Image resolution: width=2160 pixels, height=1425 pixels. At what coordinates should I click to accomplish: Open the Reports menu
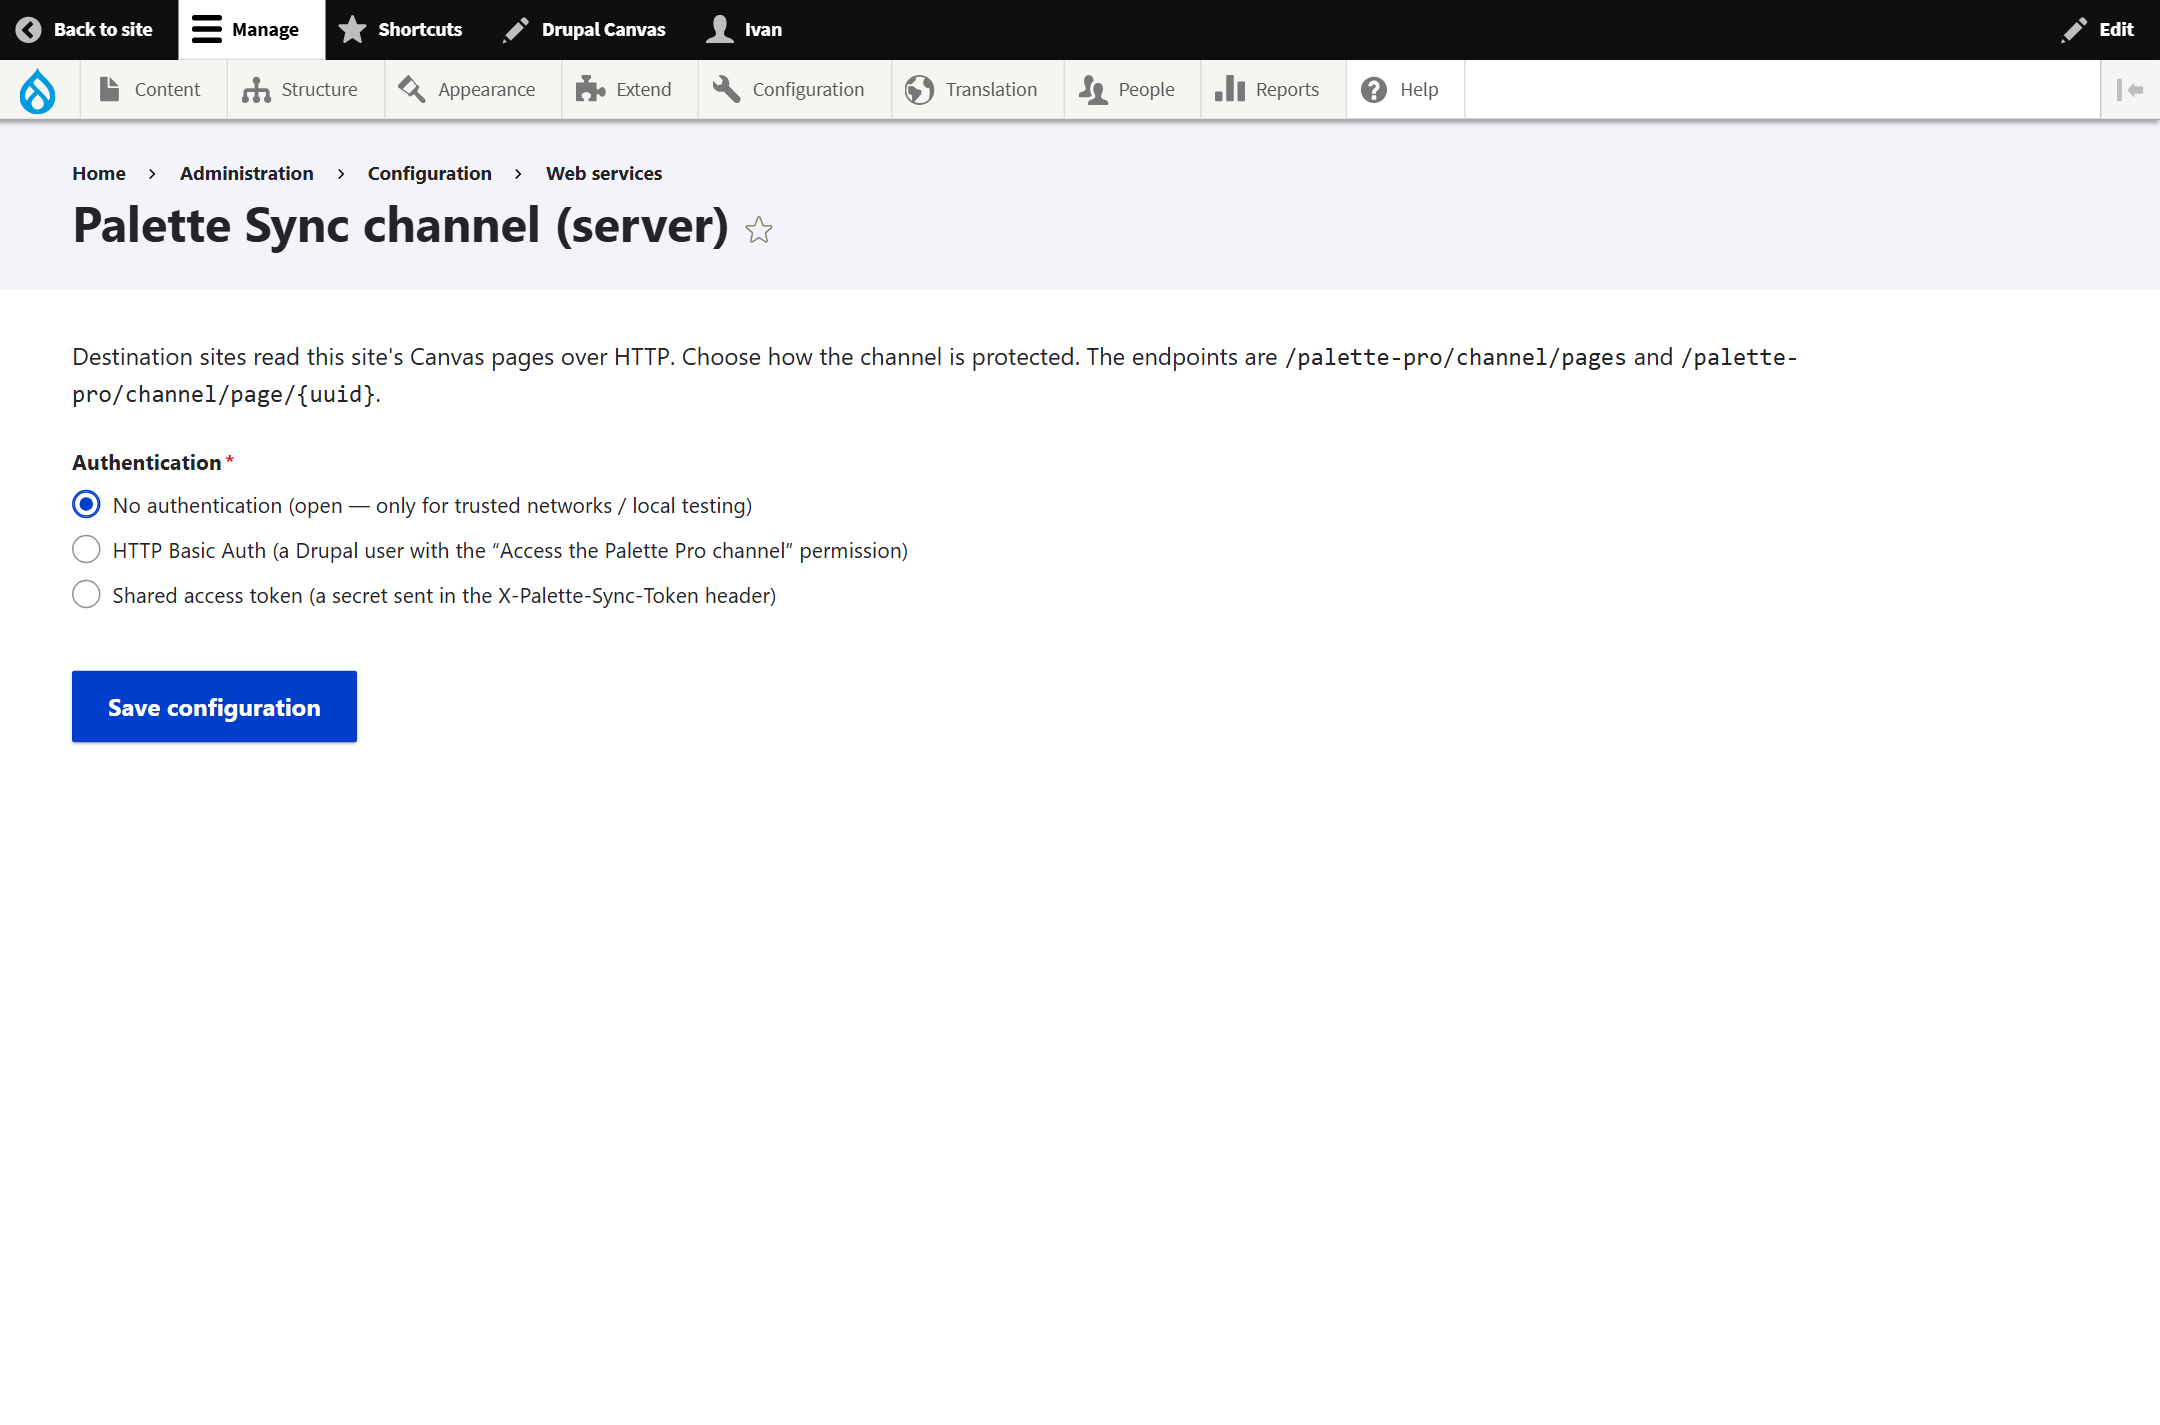(x=1274, y=90)
